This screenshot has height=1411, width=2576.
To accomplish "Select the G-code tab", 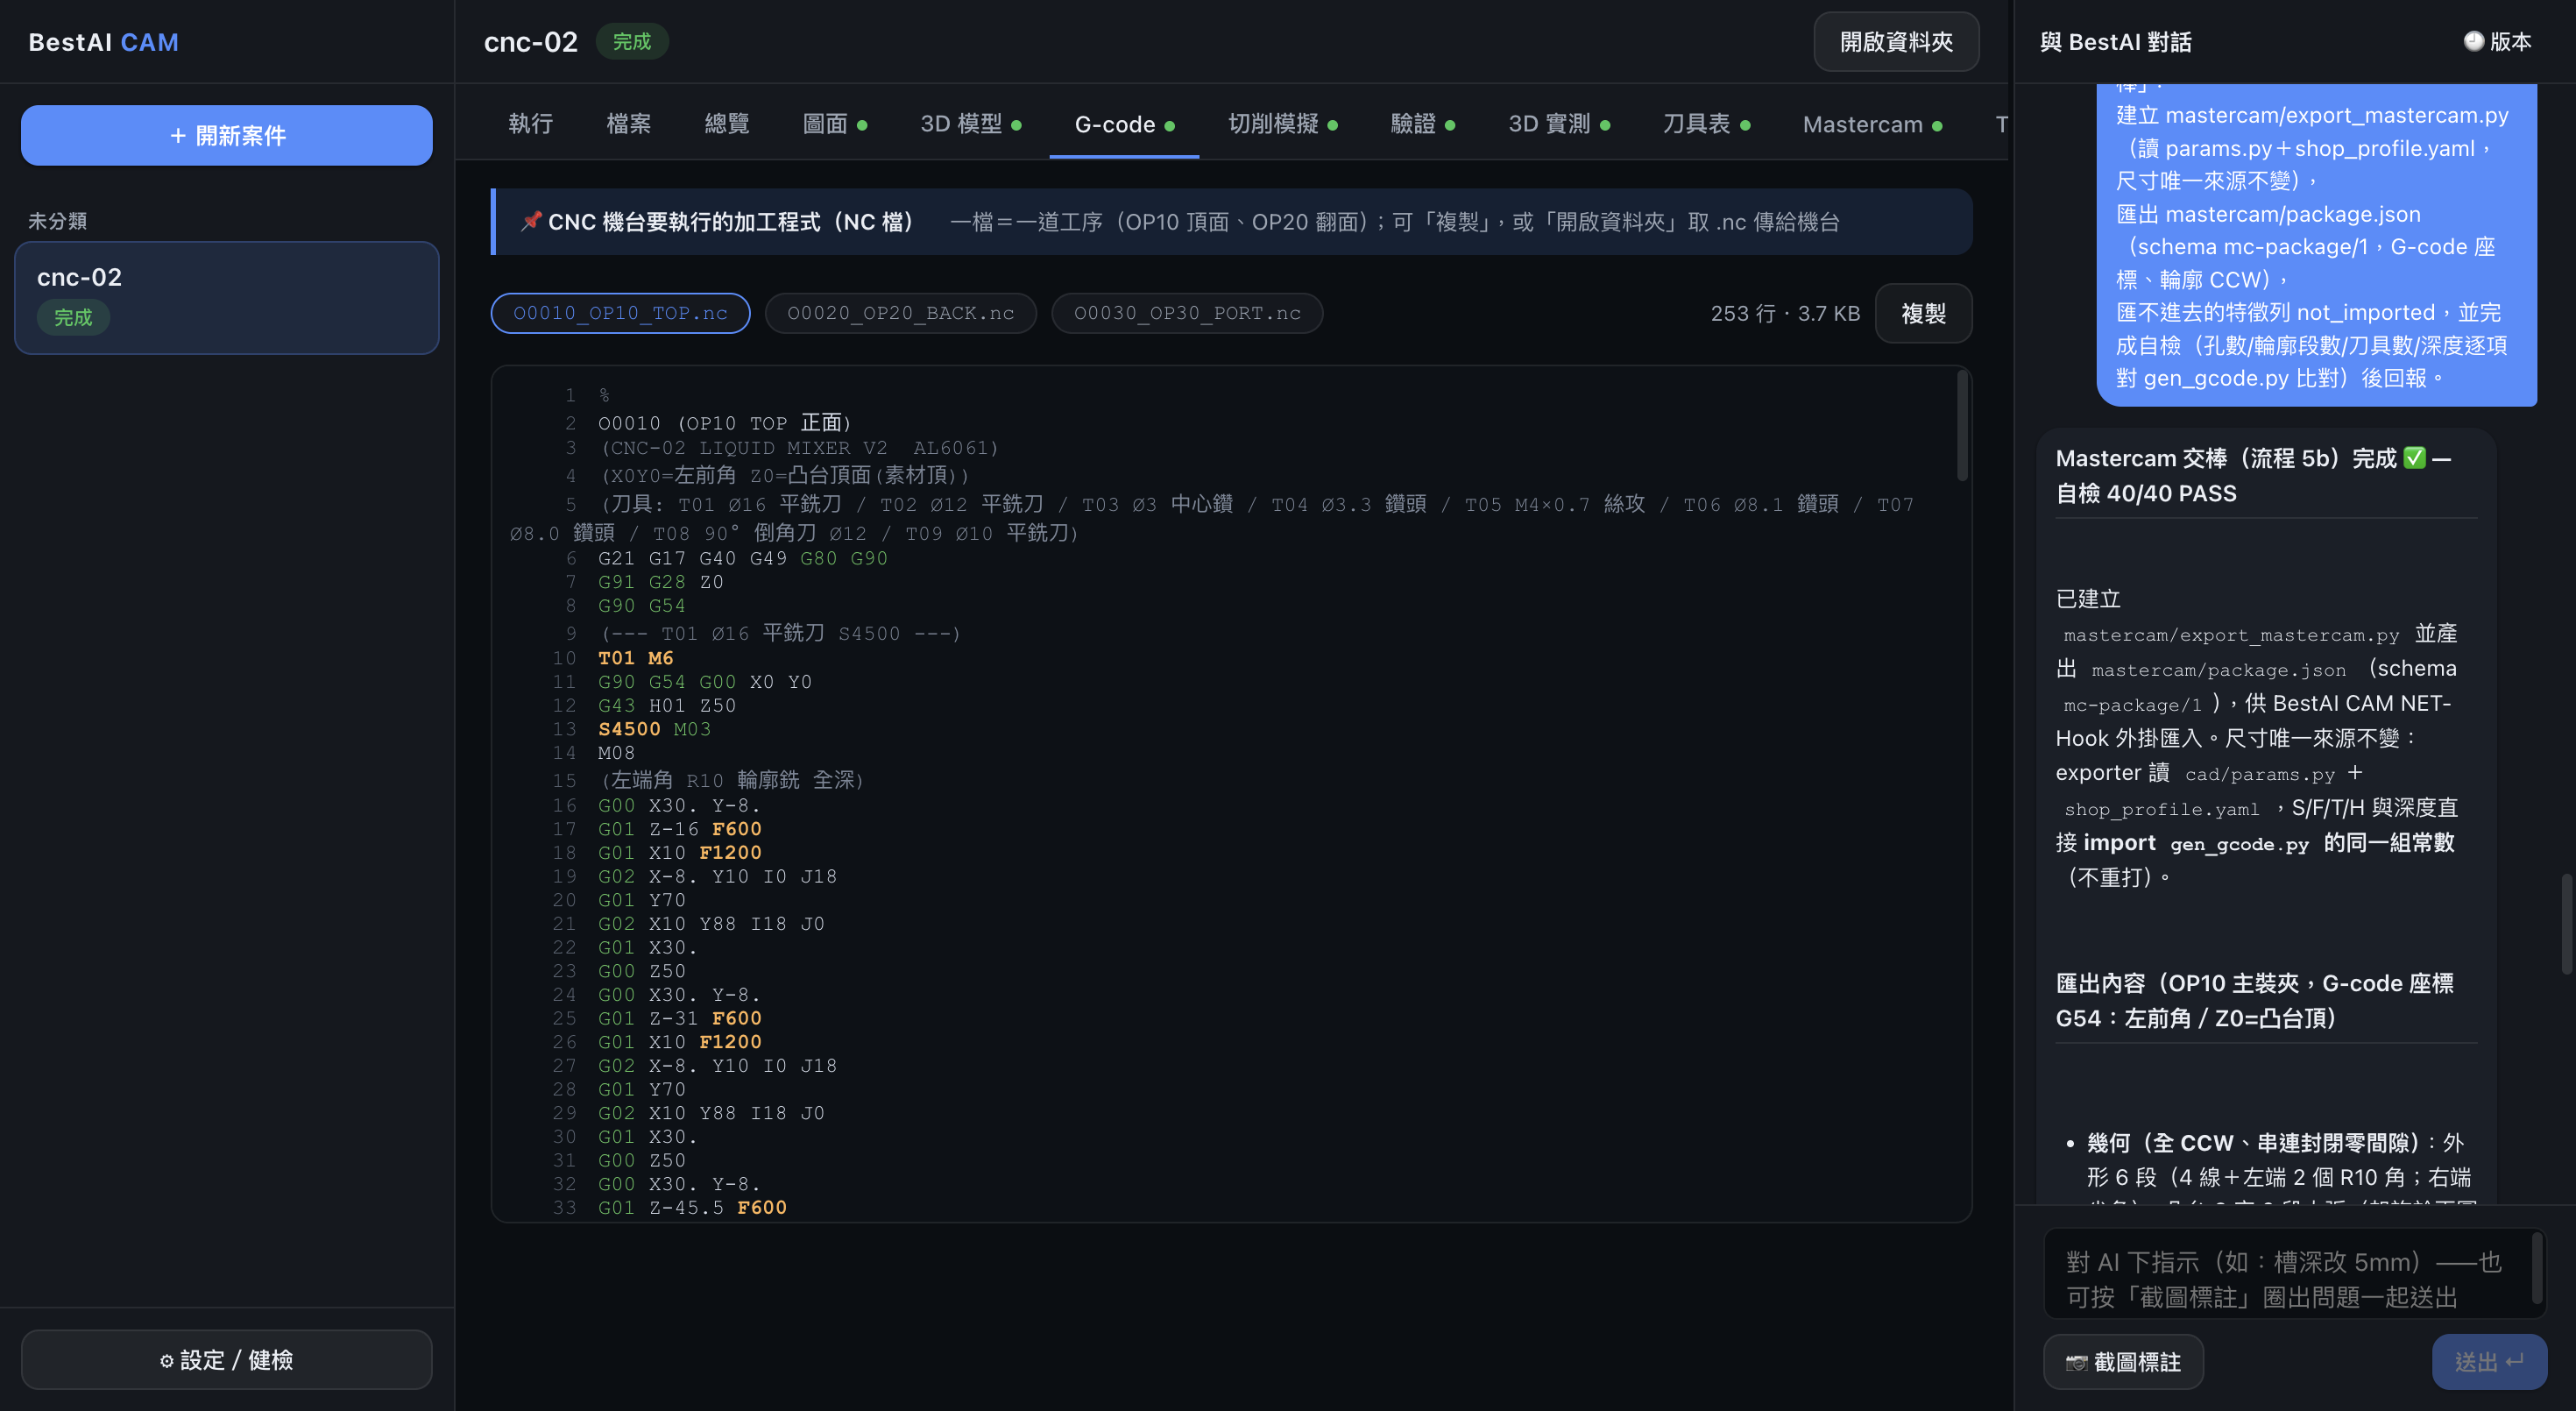I will (x=1124, y=124).
